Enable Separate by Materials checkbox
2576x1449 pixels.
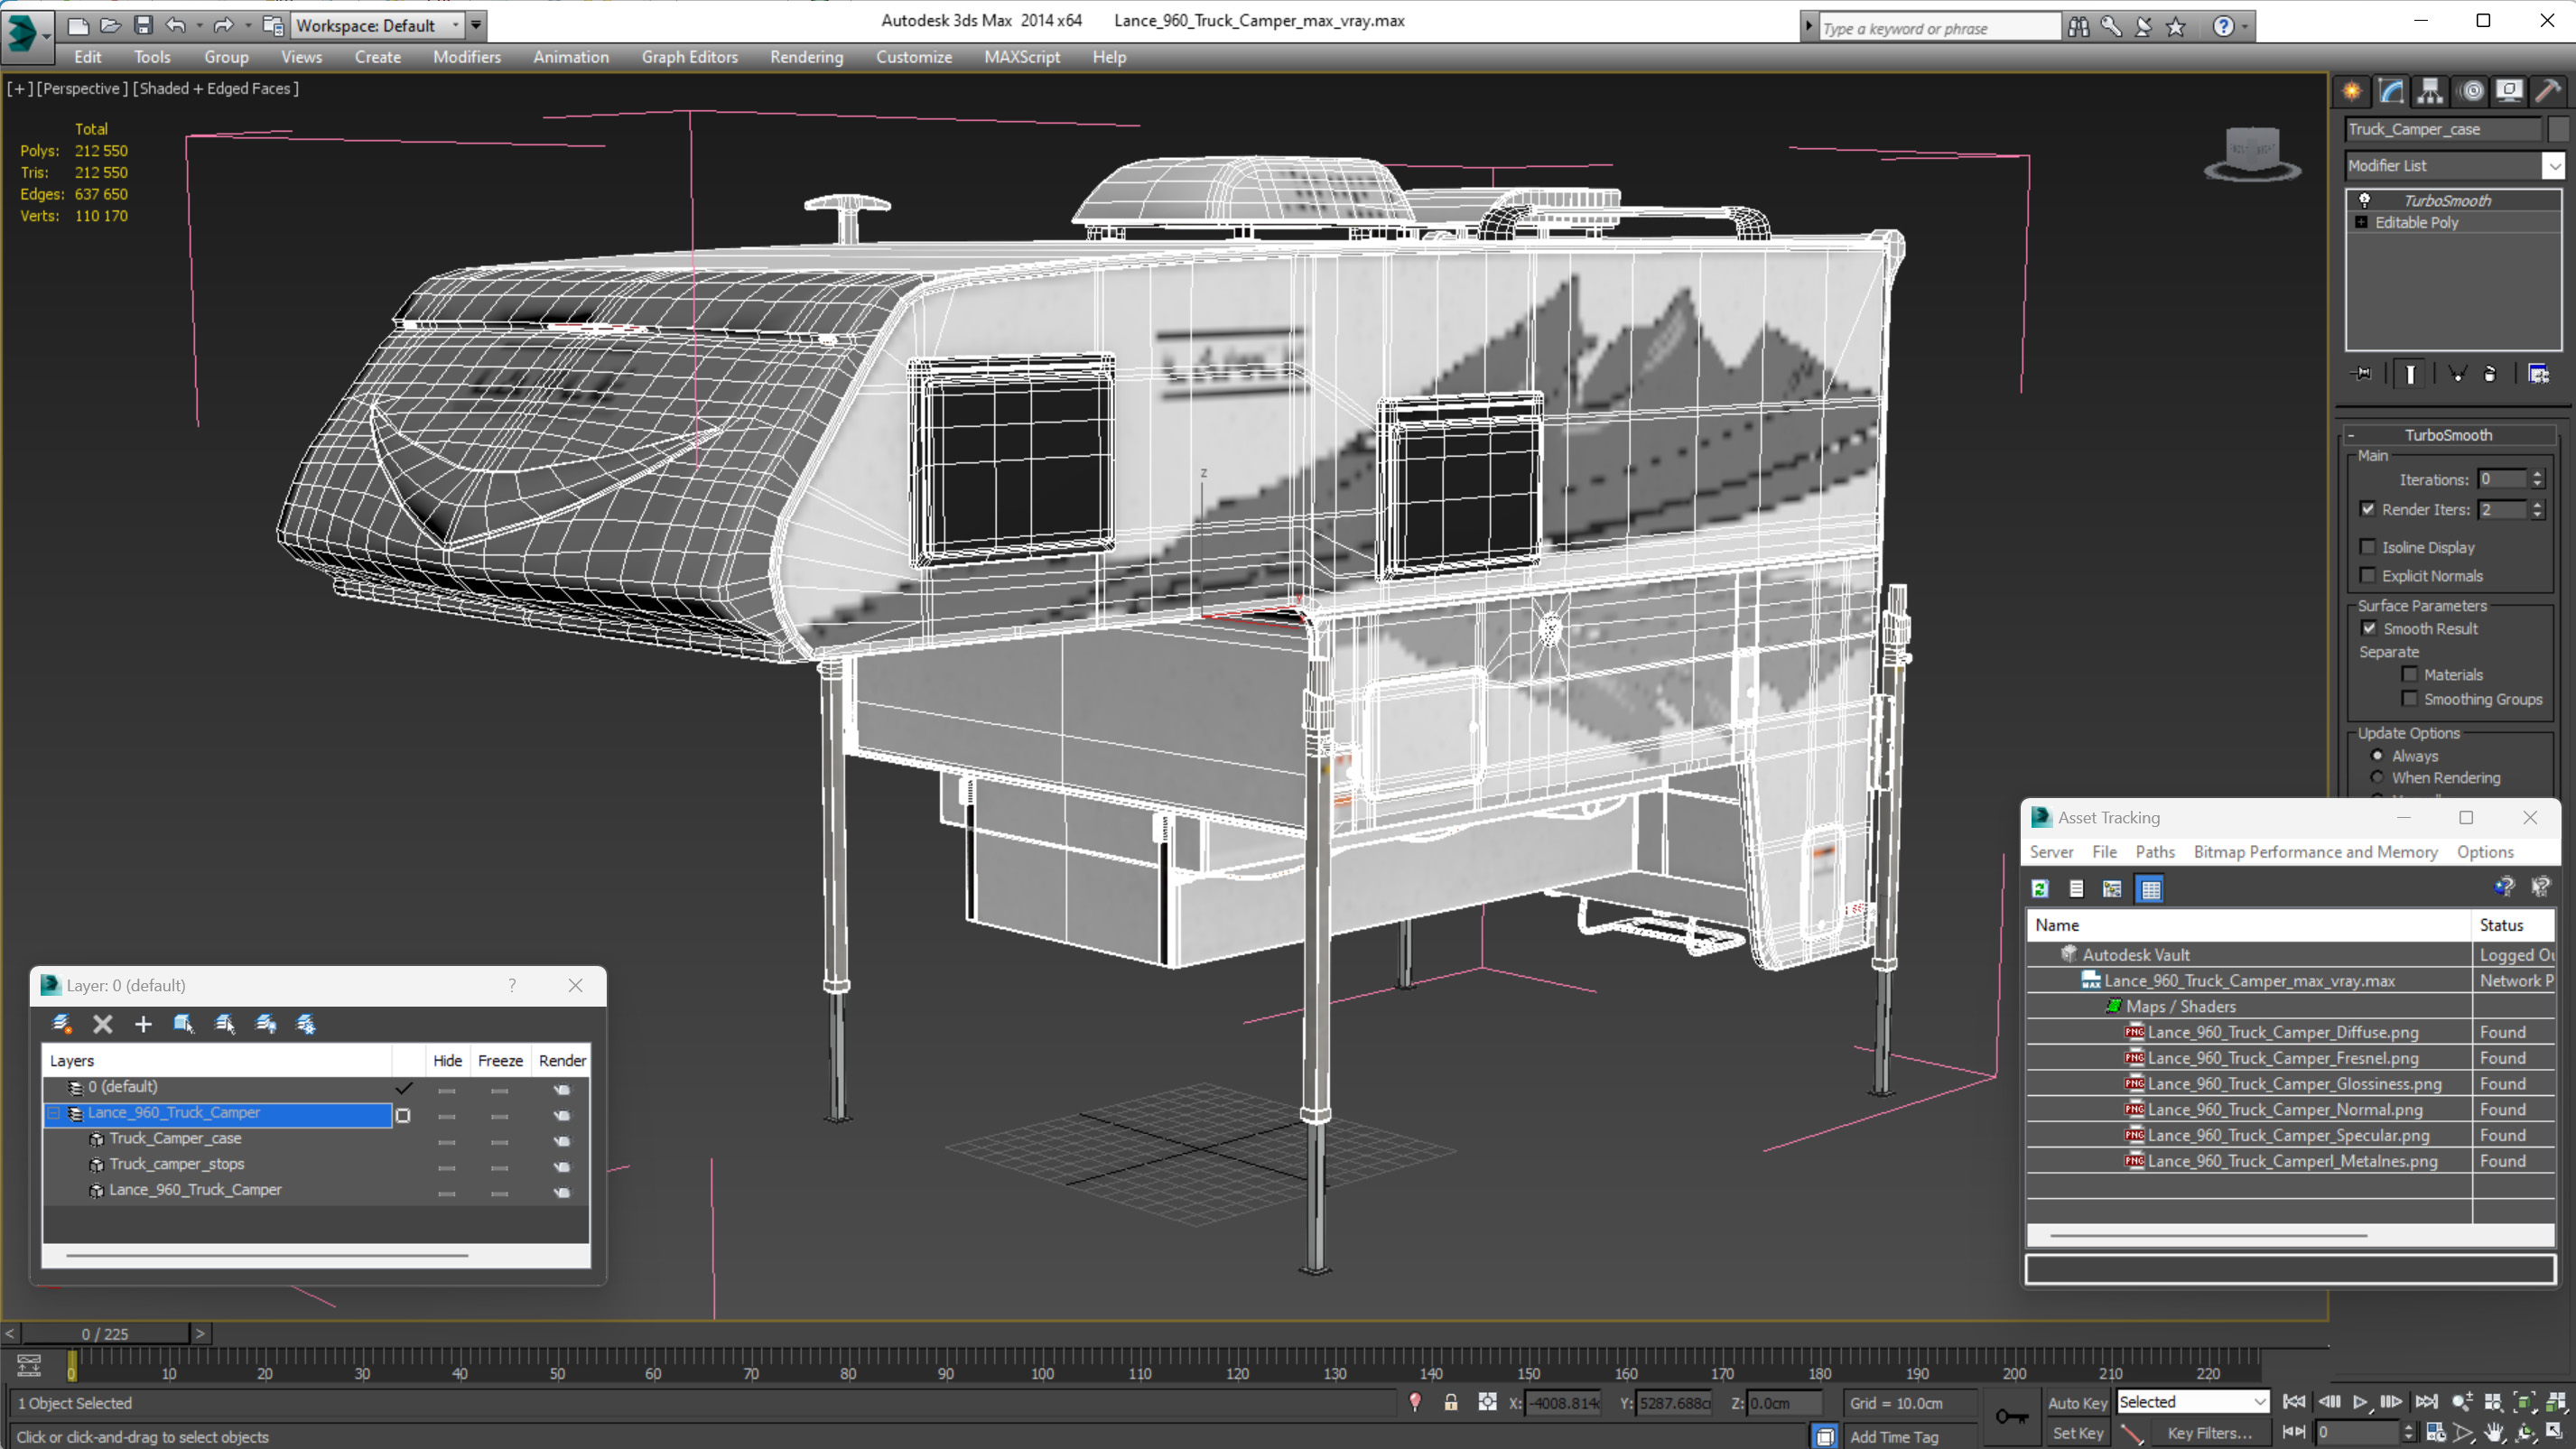point(2410,674)
